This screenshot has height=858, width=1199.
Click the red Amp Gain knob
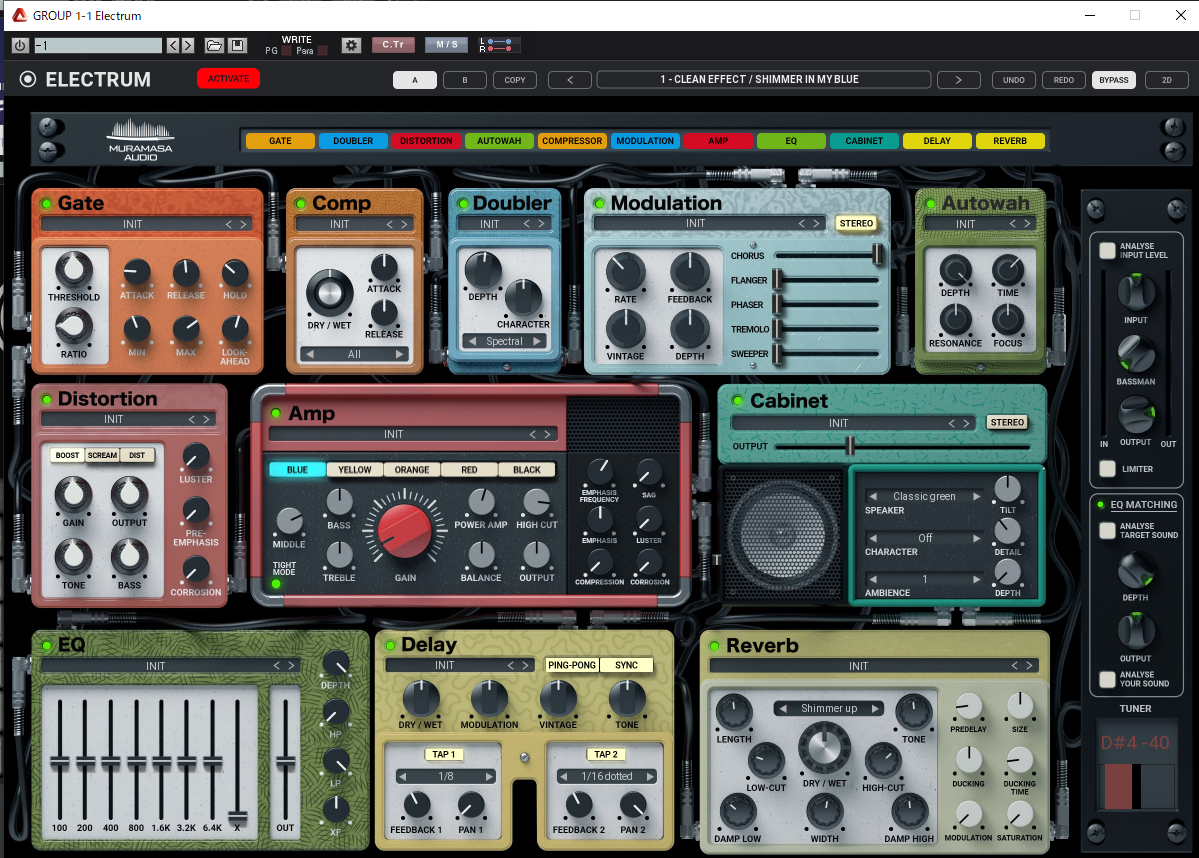pyautogui.click(x=405, y=531)
